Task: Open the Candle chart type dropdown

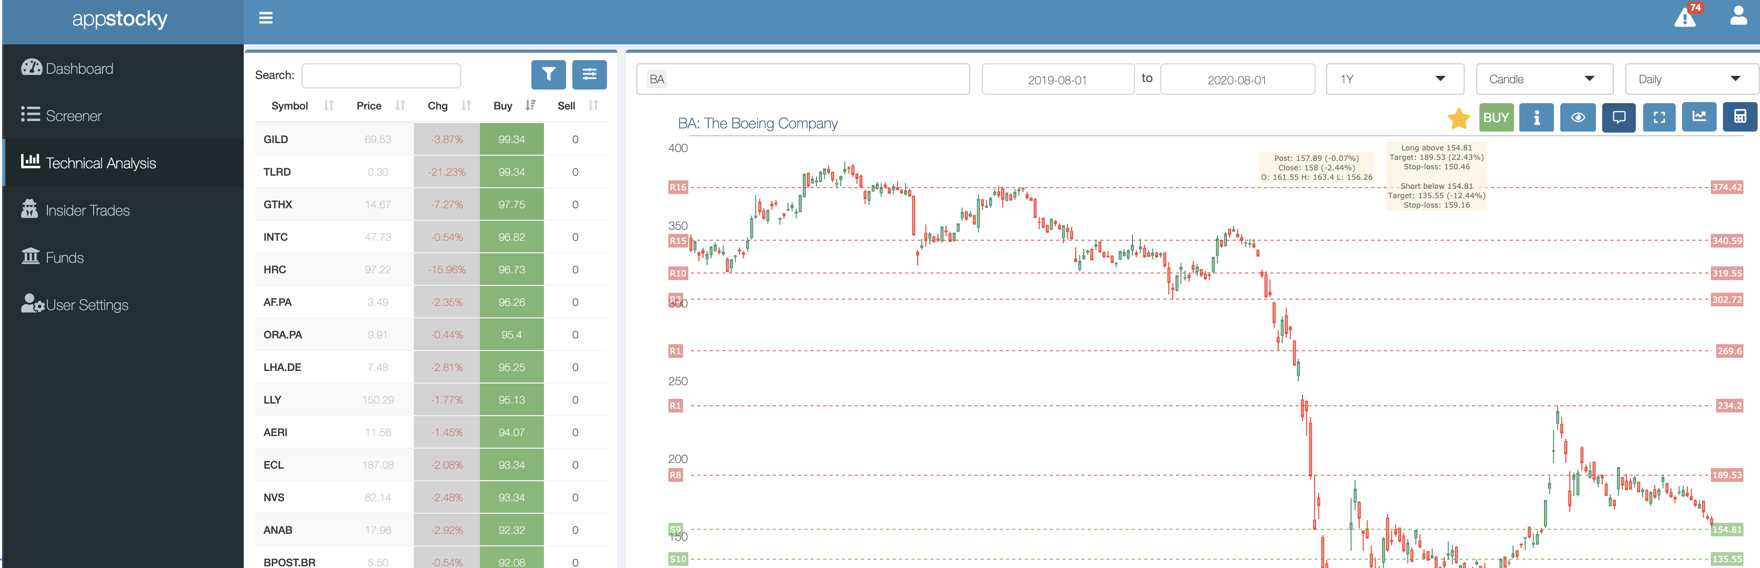Action: click(1543, 79)
